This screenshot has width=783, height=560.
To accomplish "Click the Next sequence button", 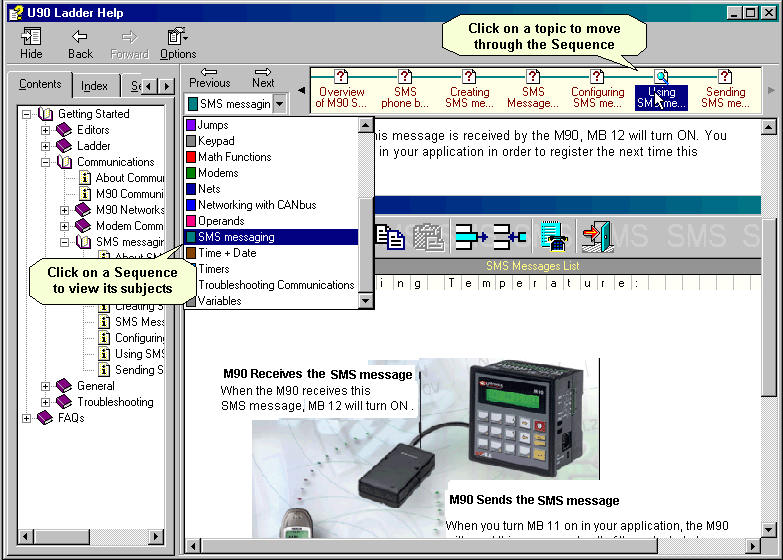I will 263,77.
